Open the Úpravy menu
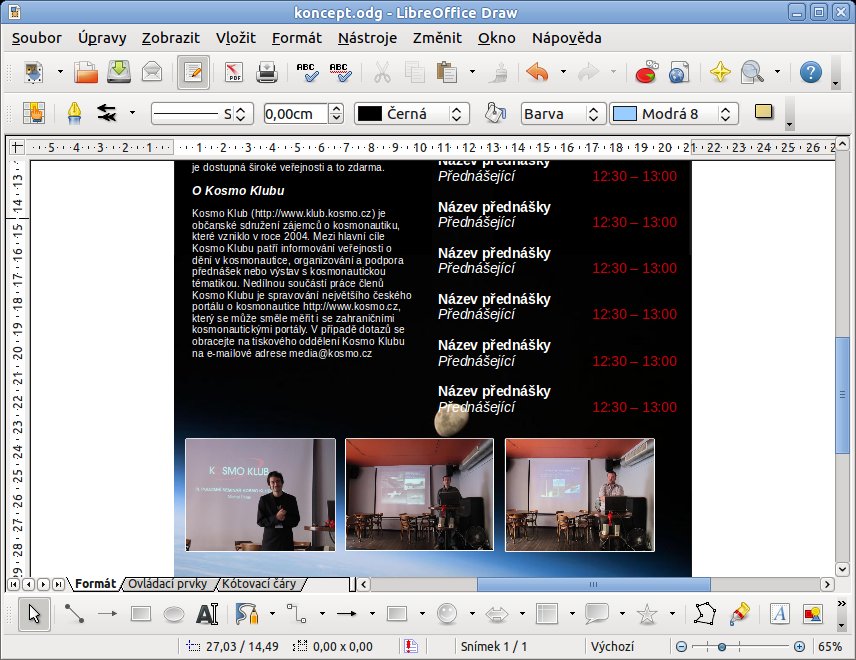856x660 pixels. pos(102,38)
